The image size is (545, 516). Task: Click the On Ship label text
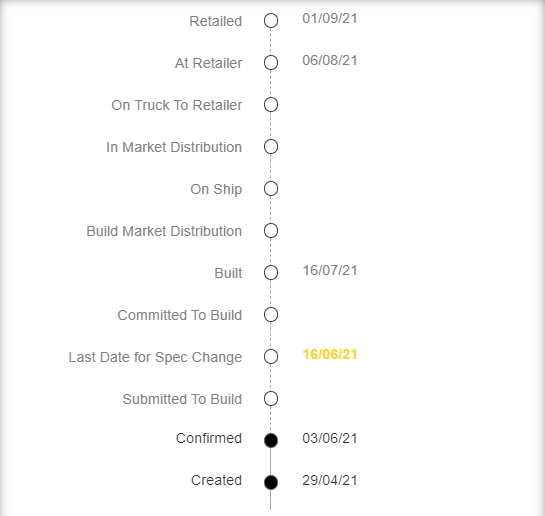tap(216, 190)
